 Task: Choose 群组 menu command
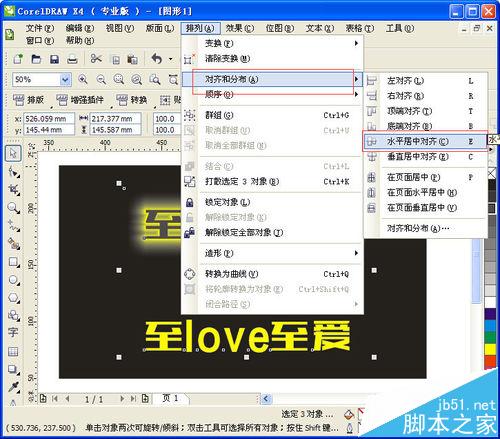click(272, 115)
